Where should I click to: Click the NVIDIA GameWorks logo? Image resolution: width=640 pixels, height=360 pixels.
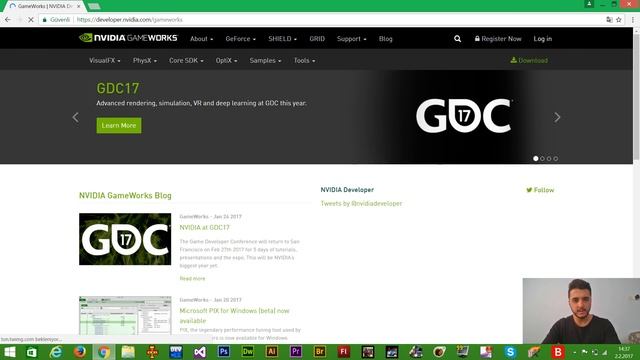pos(128,38)
